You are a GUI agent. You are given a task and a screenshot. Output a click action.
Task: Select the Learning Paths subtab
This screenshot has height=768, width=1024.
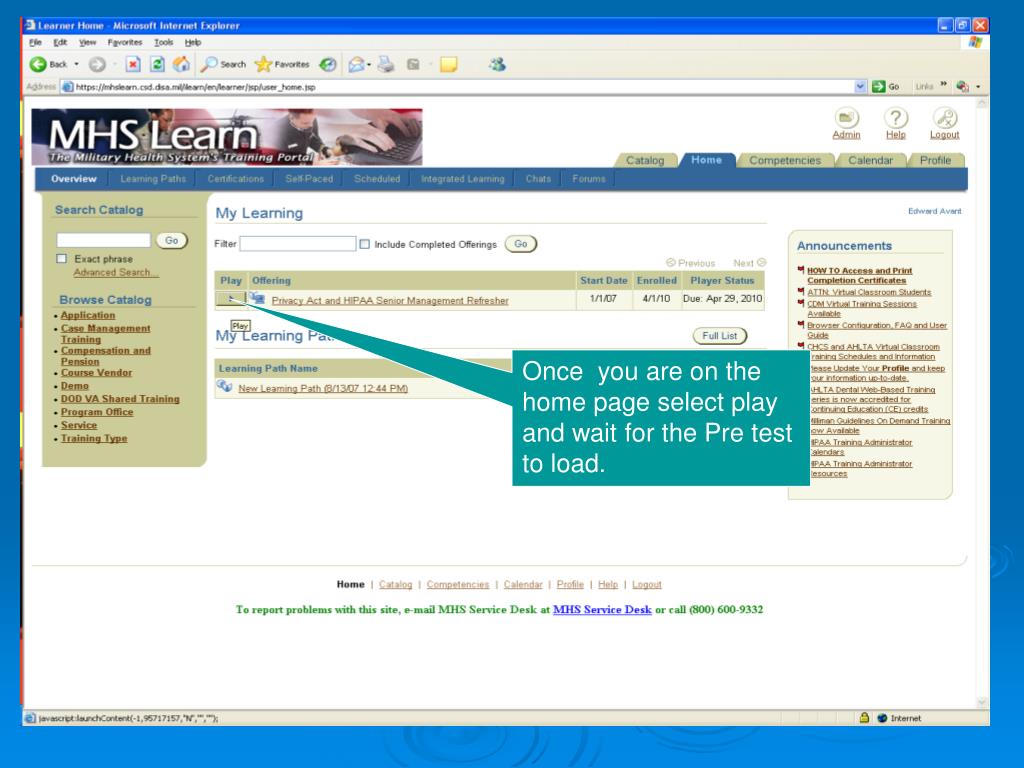click(153, 179)
